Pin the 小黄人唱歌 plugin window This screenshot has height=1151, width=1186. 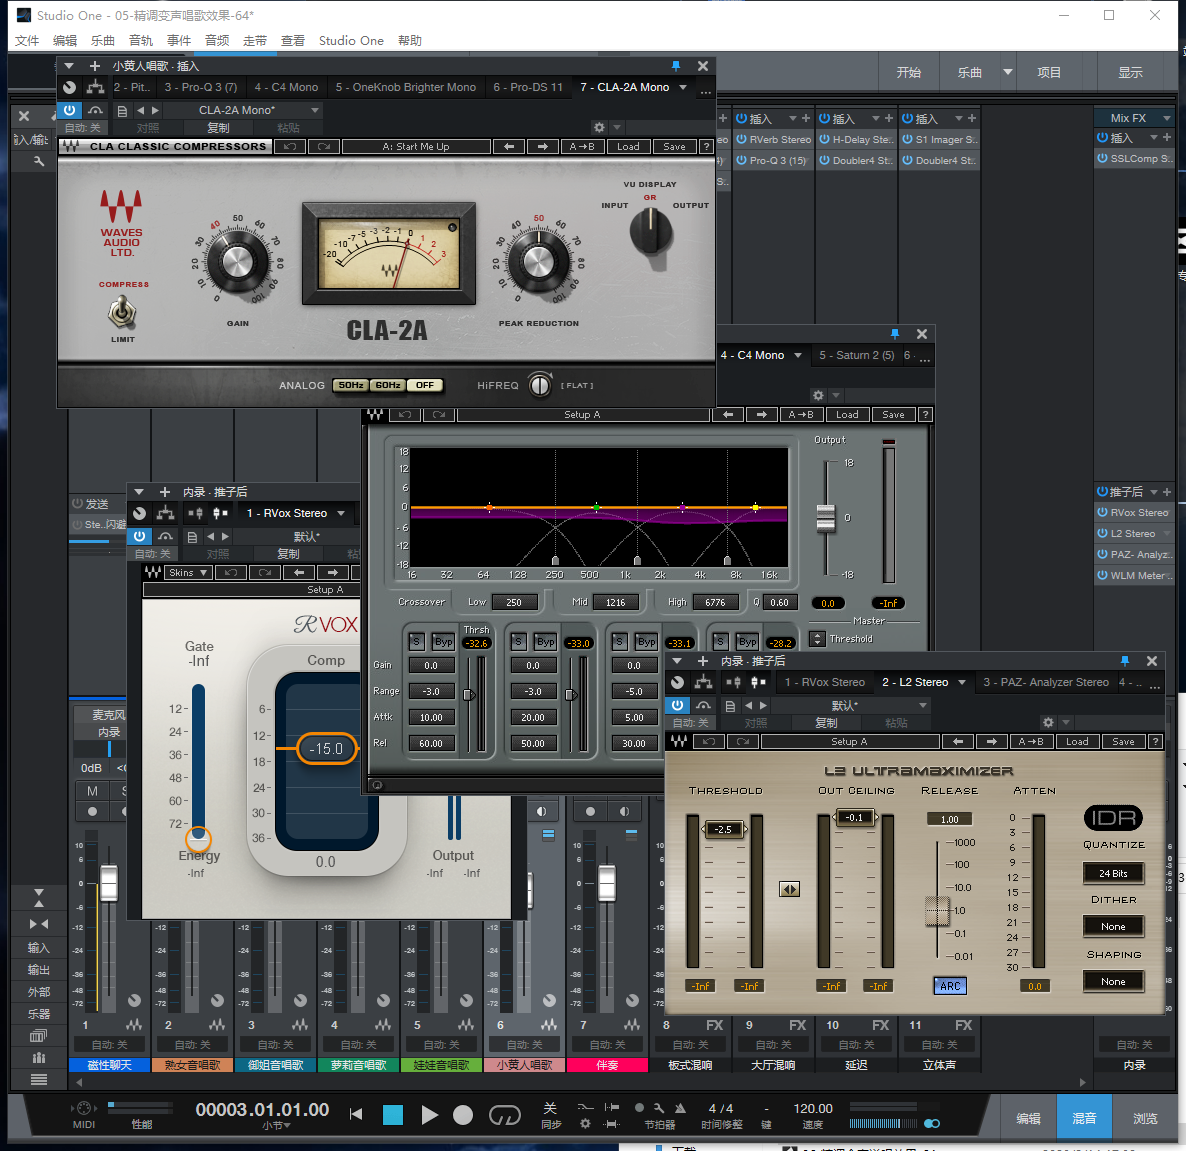coord(676,64)
